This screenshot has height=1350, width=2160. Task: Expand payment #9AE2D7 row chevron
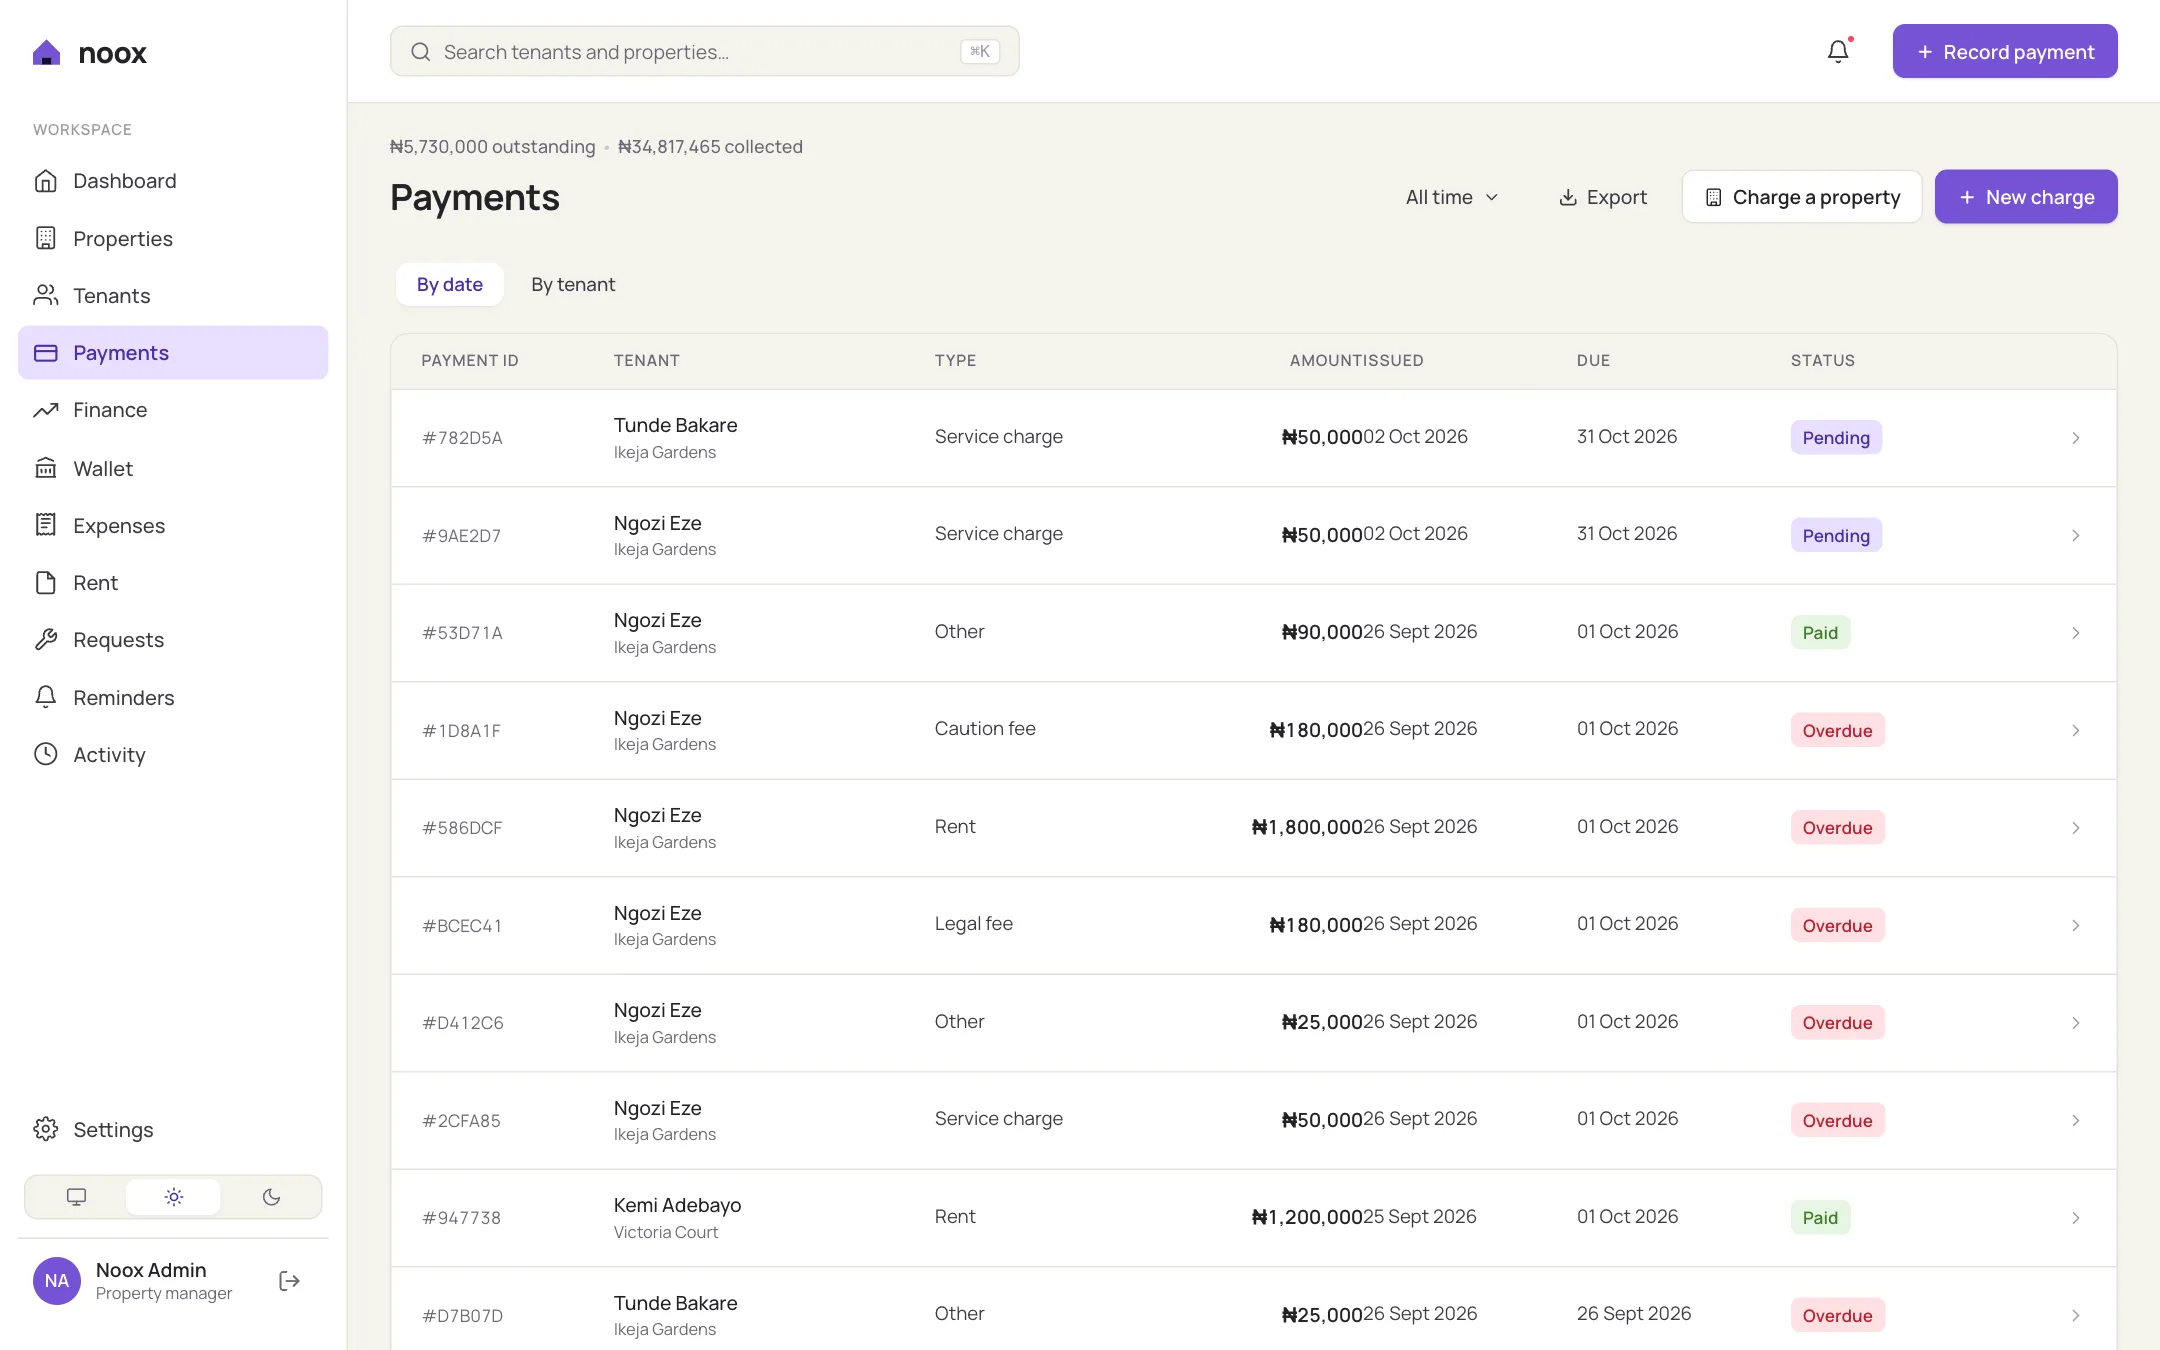coord(2076,536)
